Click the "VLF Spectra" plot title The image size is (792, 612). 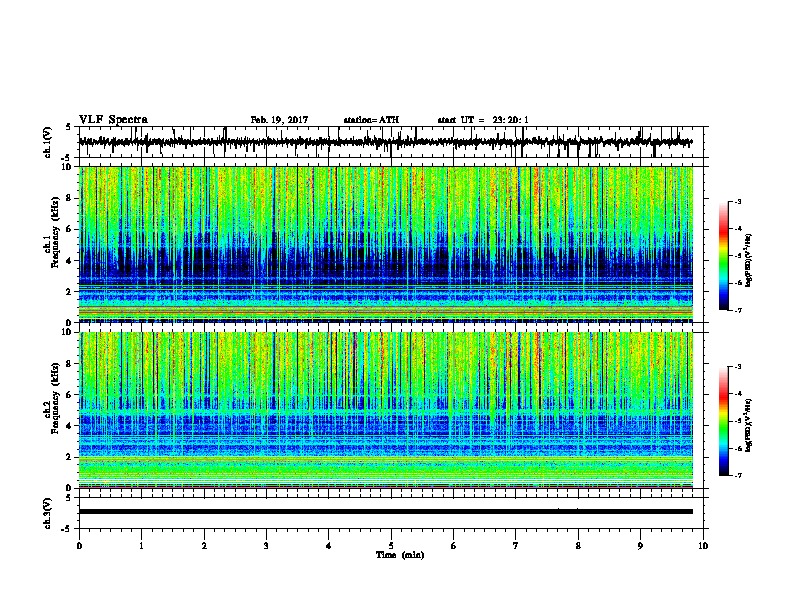(x=113, y=119)
